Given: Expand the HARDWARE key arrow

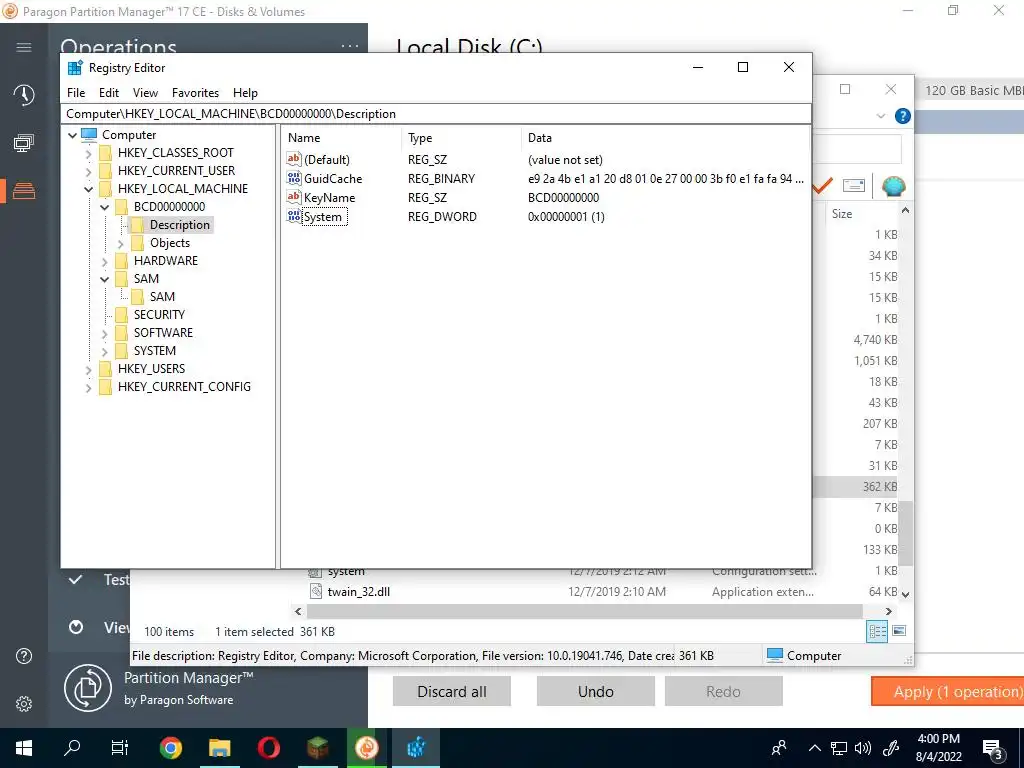Looking at the screenshot, I should [104, 261].
